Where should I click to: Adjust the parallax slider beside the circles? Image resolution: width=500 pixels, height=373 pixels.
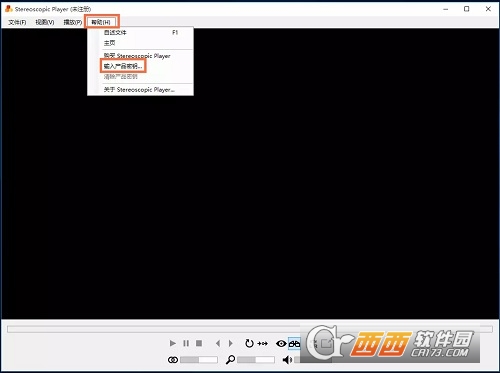click(199, 360)
